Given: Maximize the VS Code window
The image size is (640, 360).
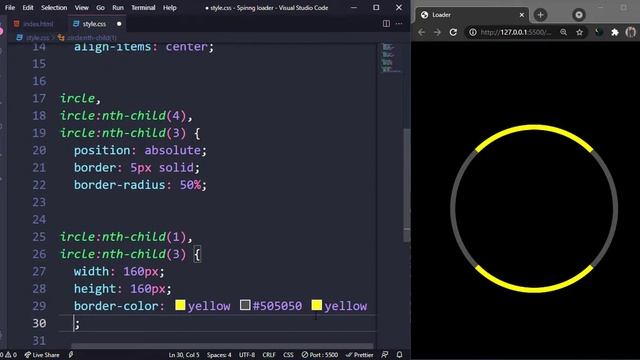Looking at the screenshot, I should pyautogui.click(x=376, y=7).
